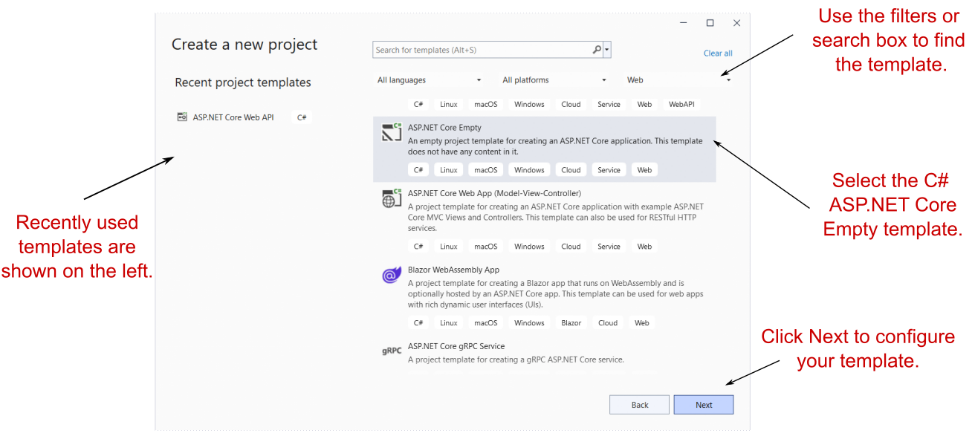Click the ASP.NET Core Empty title
Viewport: 972px width, 436px height.
point(444,128)
